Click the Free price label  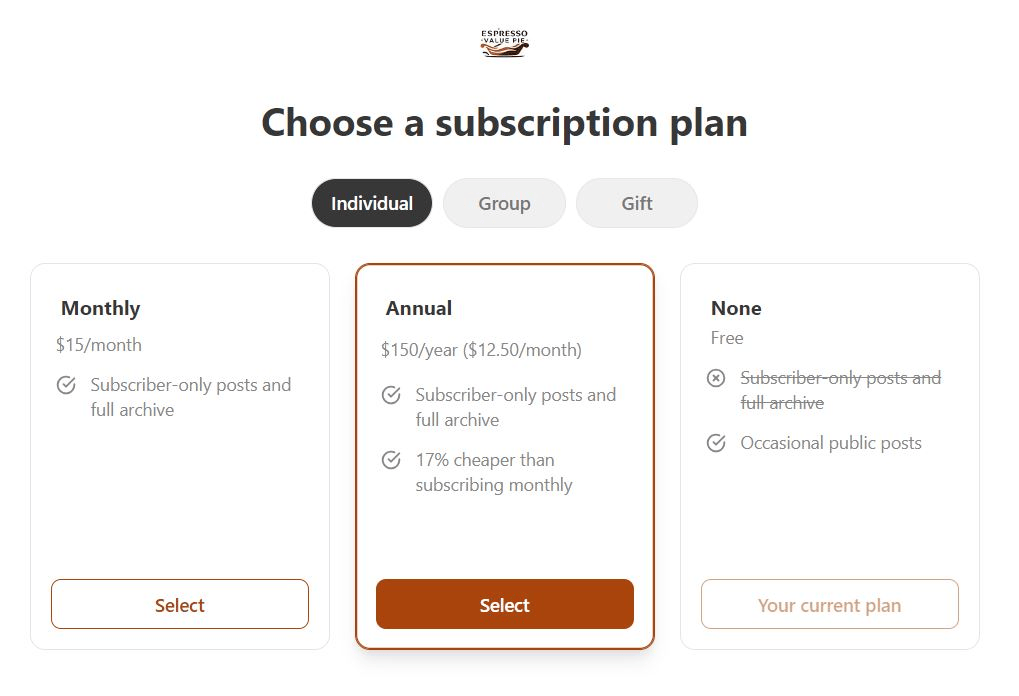click(727, 338)
